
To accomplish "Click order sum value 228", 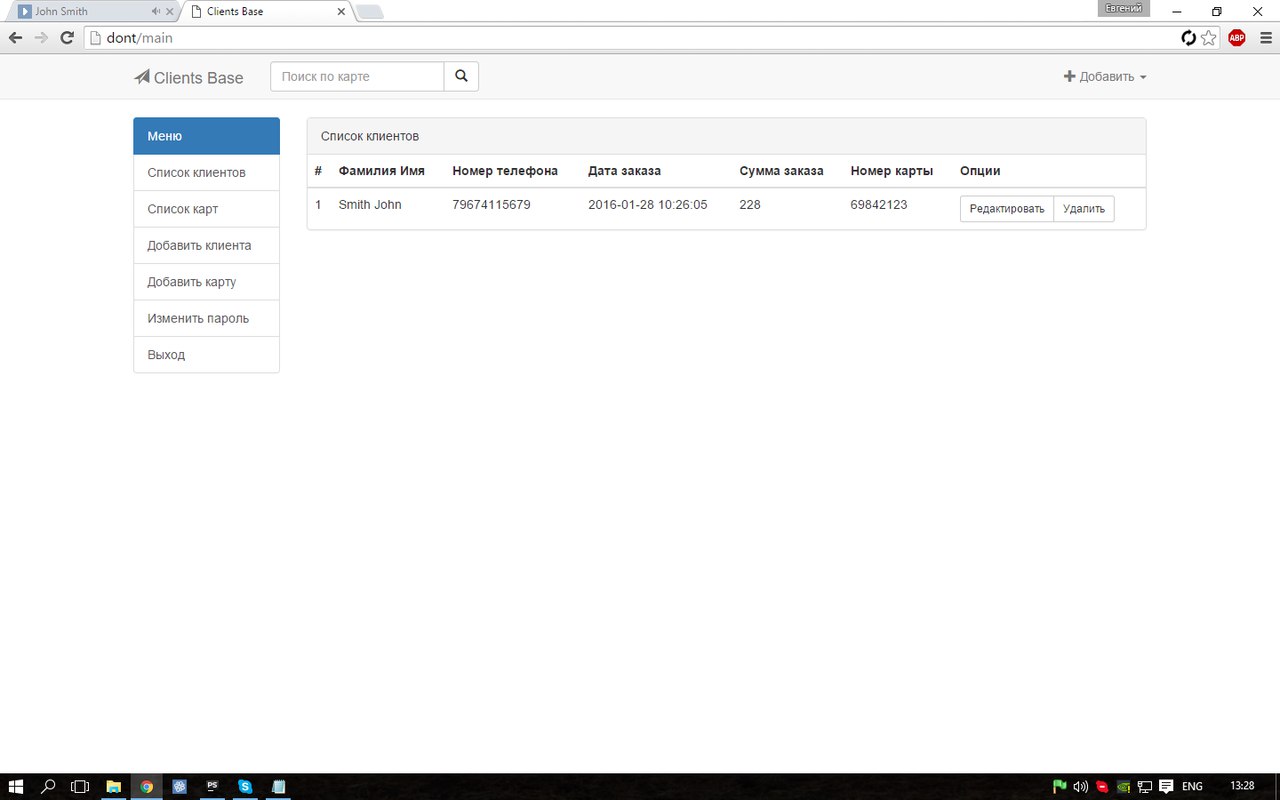I will pyautogui.click(x=750, y=205).
